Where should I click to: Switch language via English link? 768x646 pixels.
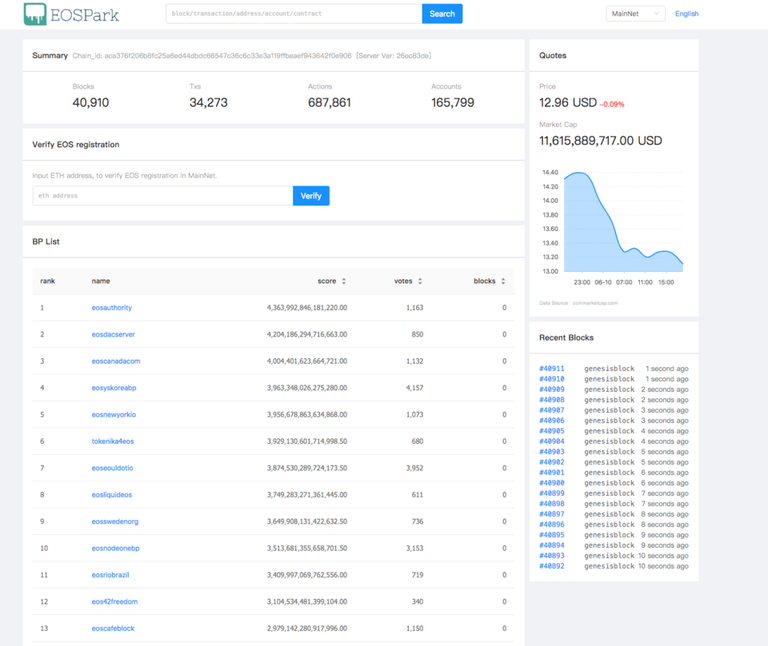[x=687, y=14]
